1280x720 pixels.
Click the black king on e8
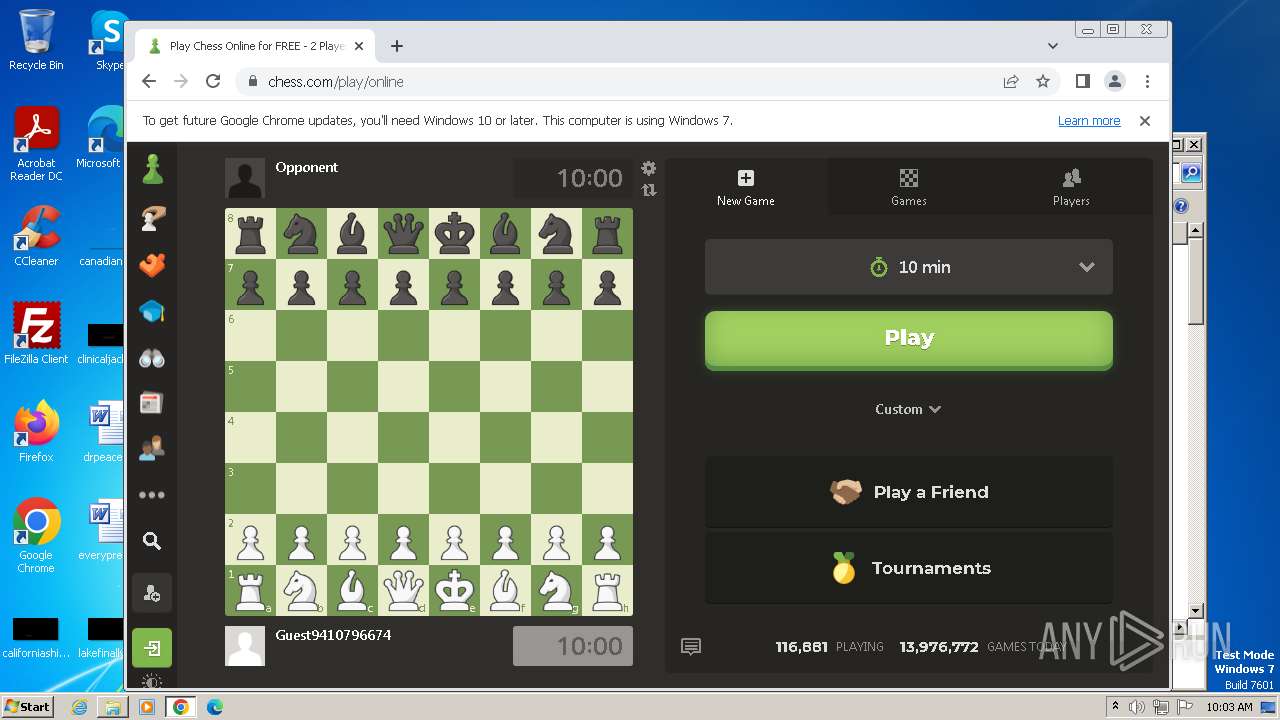click(454, 234)
